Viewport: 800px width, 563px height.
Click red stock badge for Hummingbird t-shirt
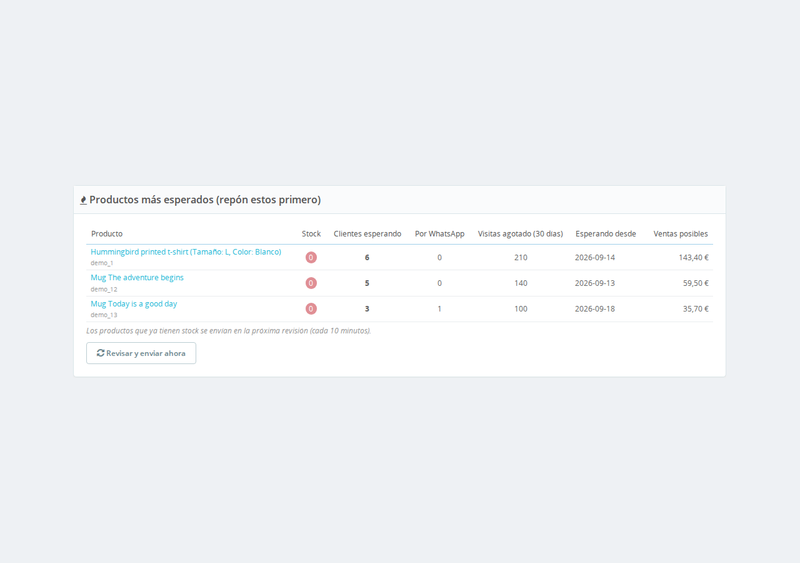(x=311, y=257)
